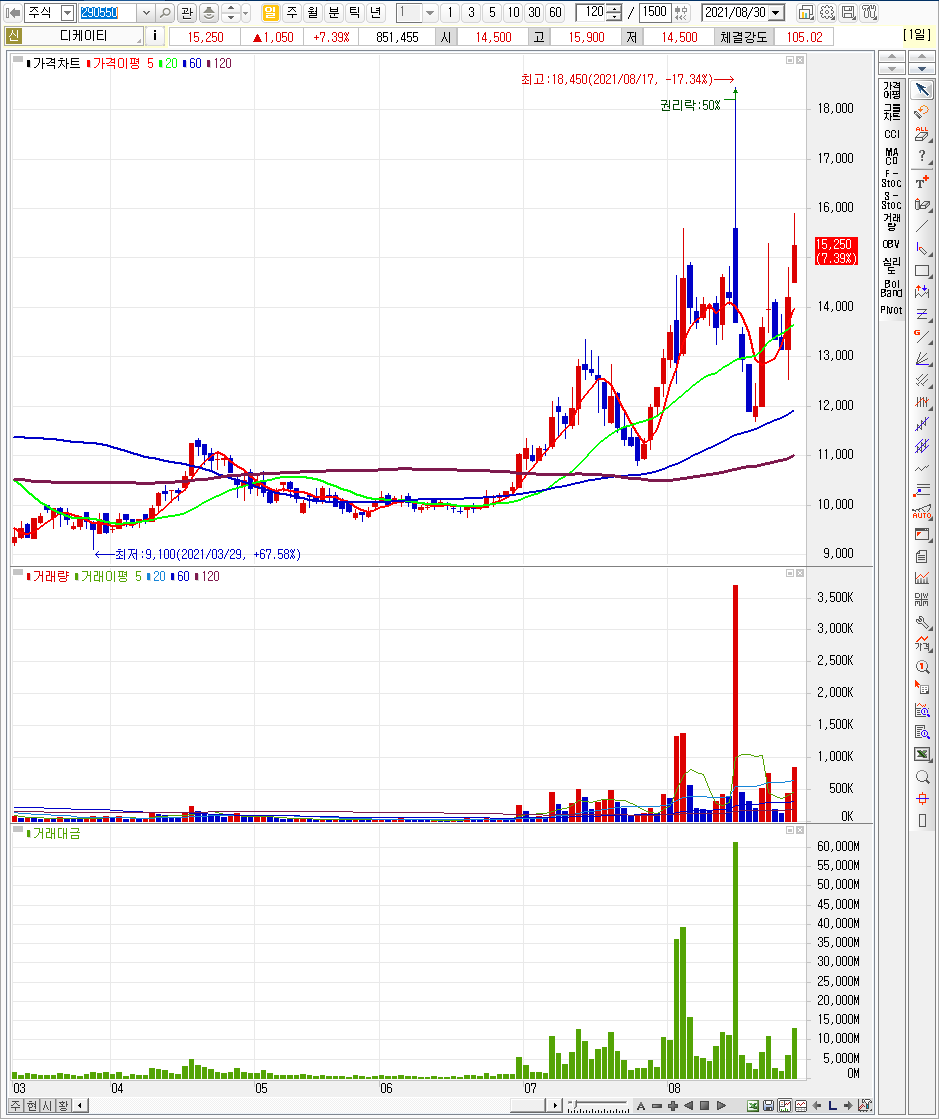939x1119 pixels.
Task: Click the first-record arrow icon at far left top
Action: click(x=13, y=13)
